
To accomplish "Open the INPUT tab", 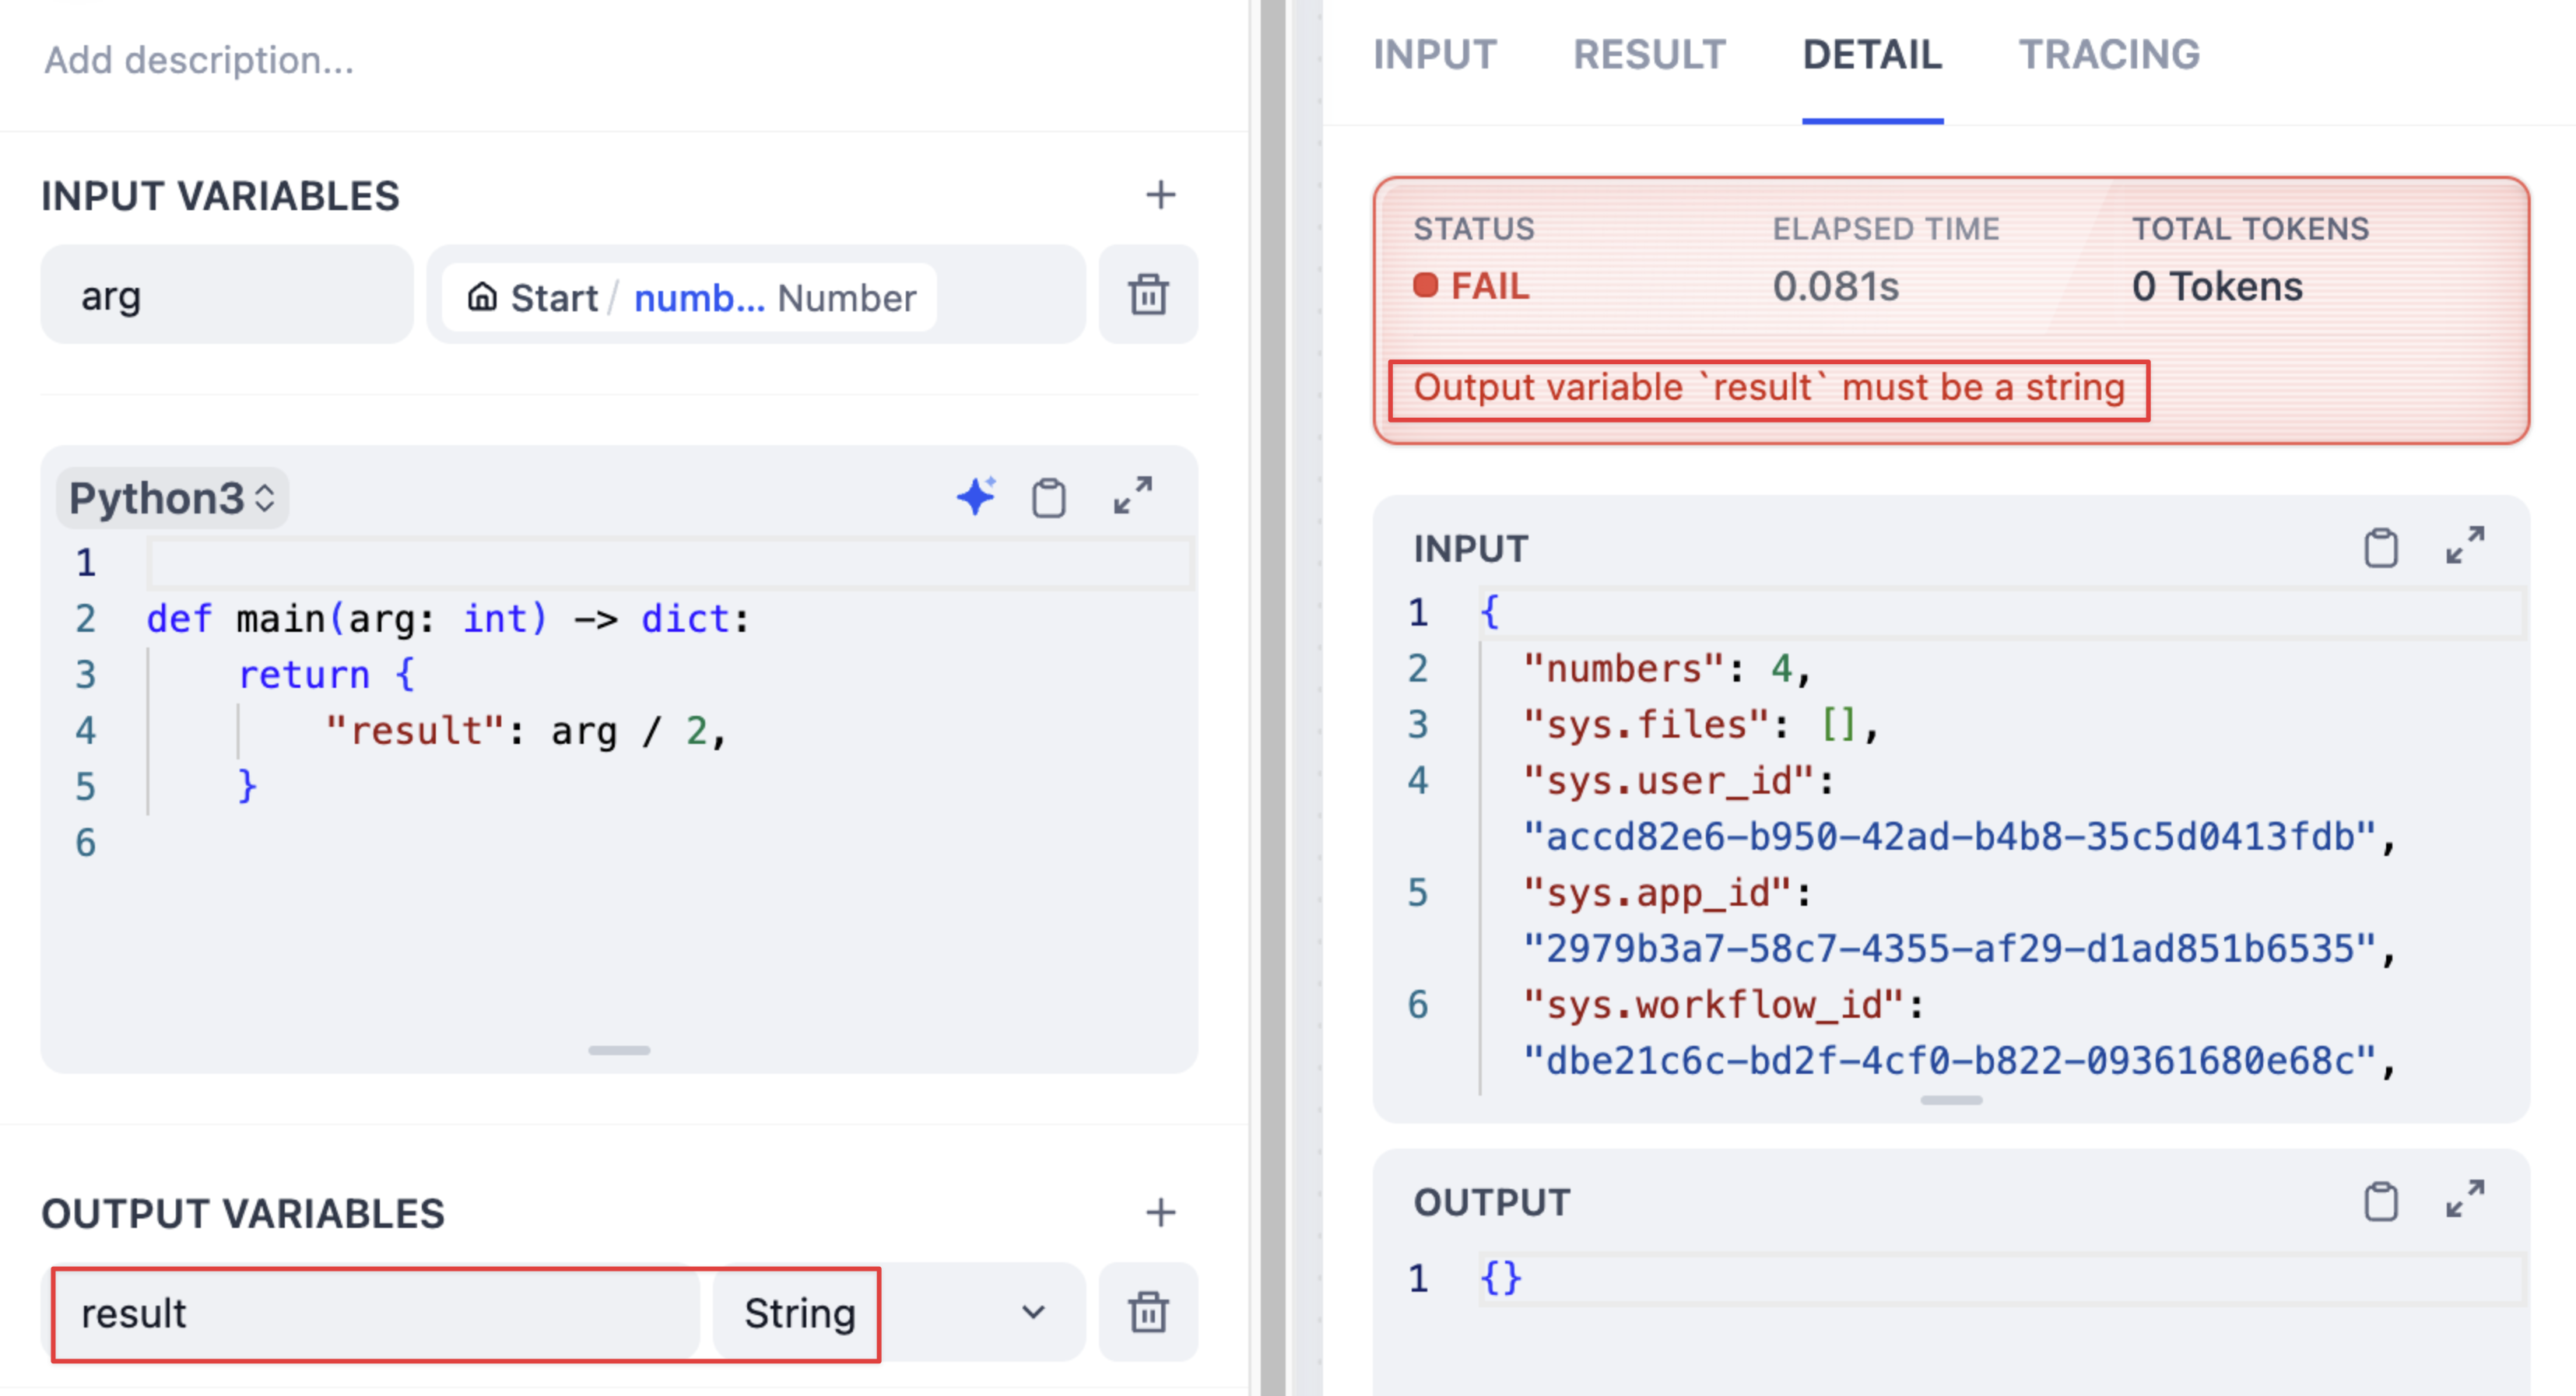I will [x=1434, y=55].
